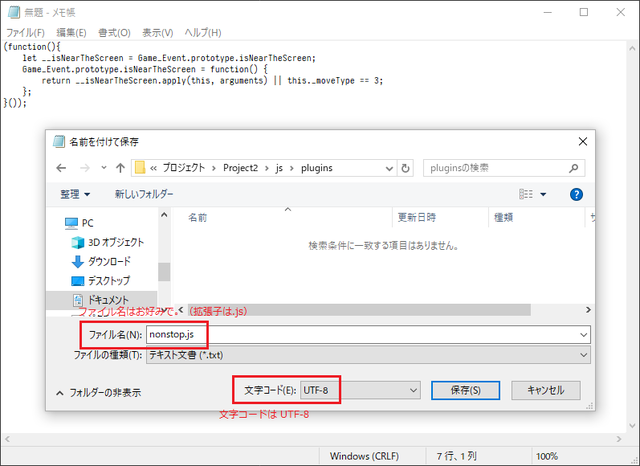640x466 pixels.
Task: Expand the file name history dropdown
Action: click(584, 335)
